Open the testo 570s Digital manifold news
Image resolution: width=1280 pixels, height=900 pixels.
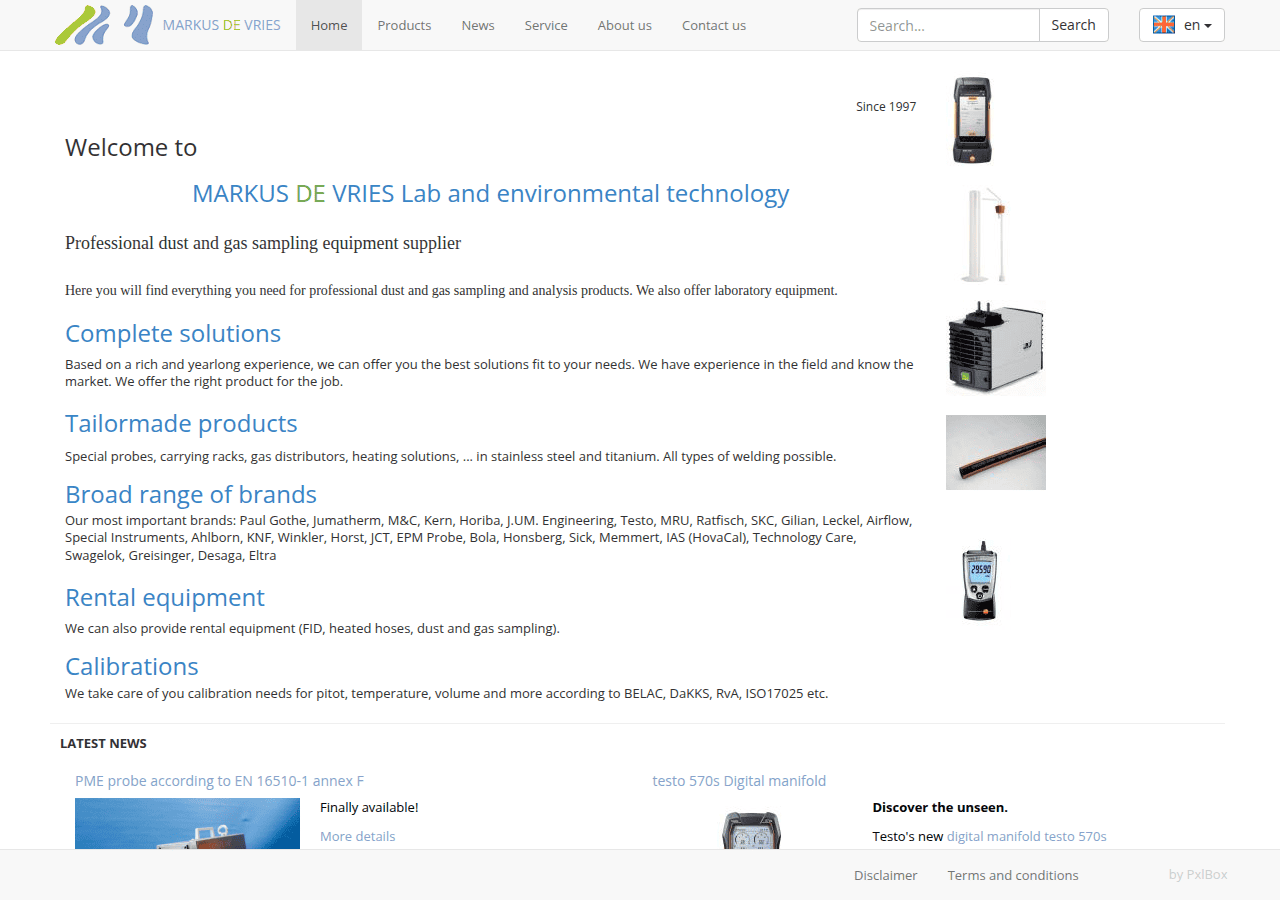pos(739,781)
